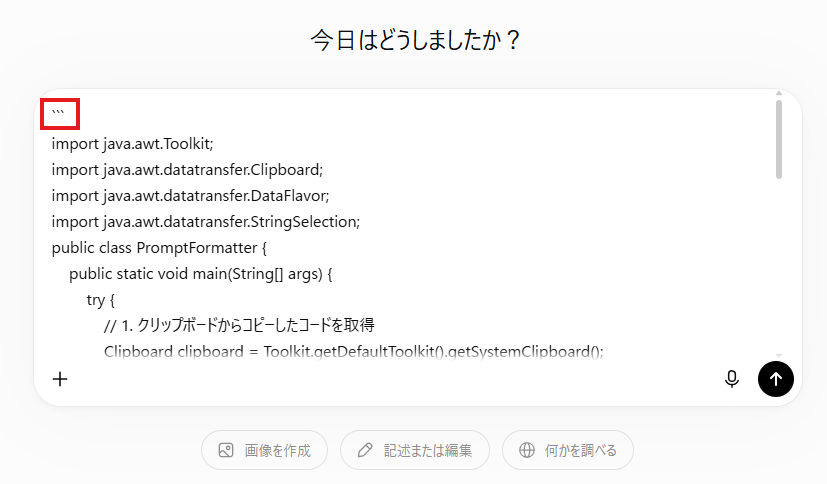Click the クリップボード comment line
827x484 pixels.
(239, 325)
